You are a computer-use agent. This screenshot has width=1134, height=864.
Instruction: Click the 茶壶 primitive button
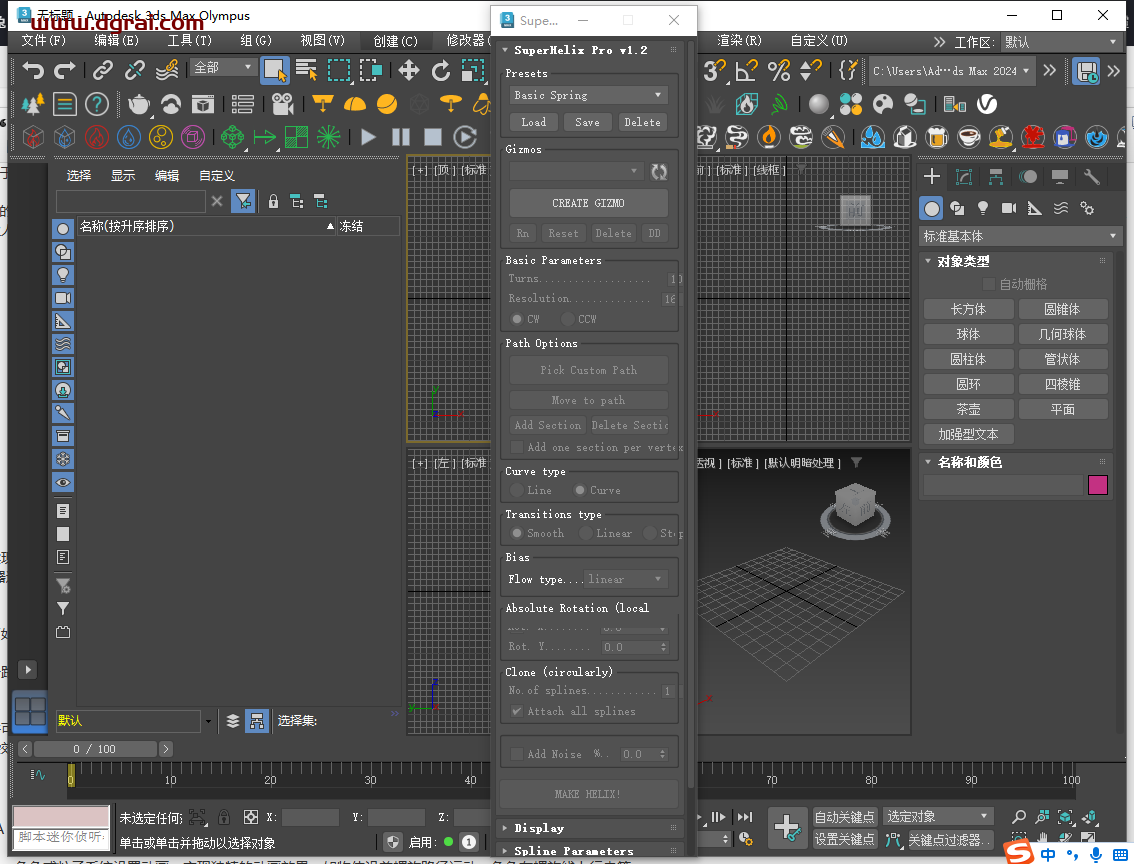[968, 409]
